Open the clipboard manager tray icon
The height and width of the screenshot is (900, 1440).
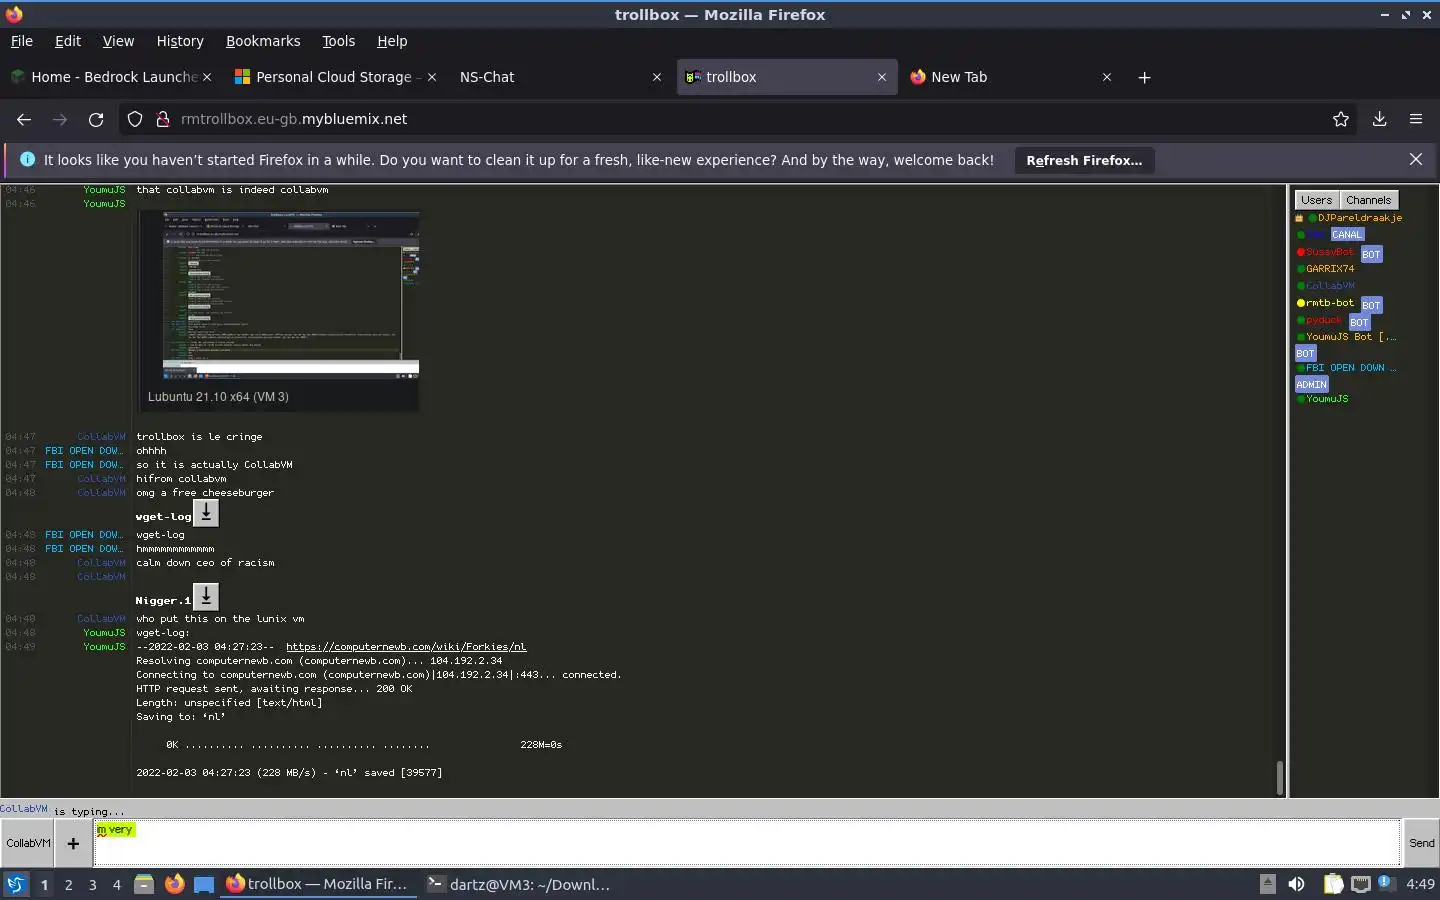pos(1333,884)
